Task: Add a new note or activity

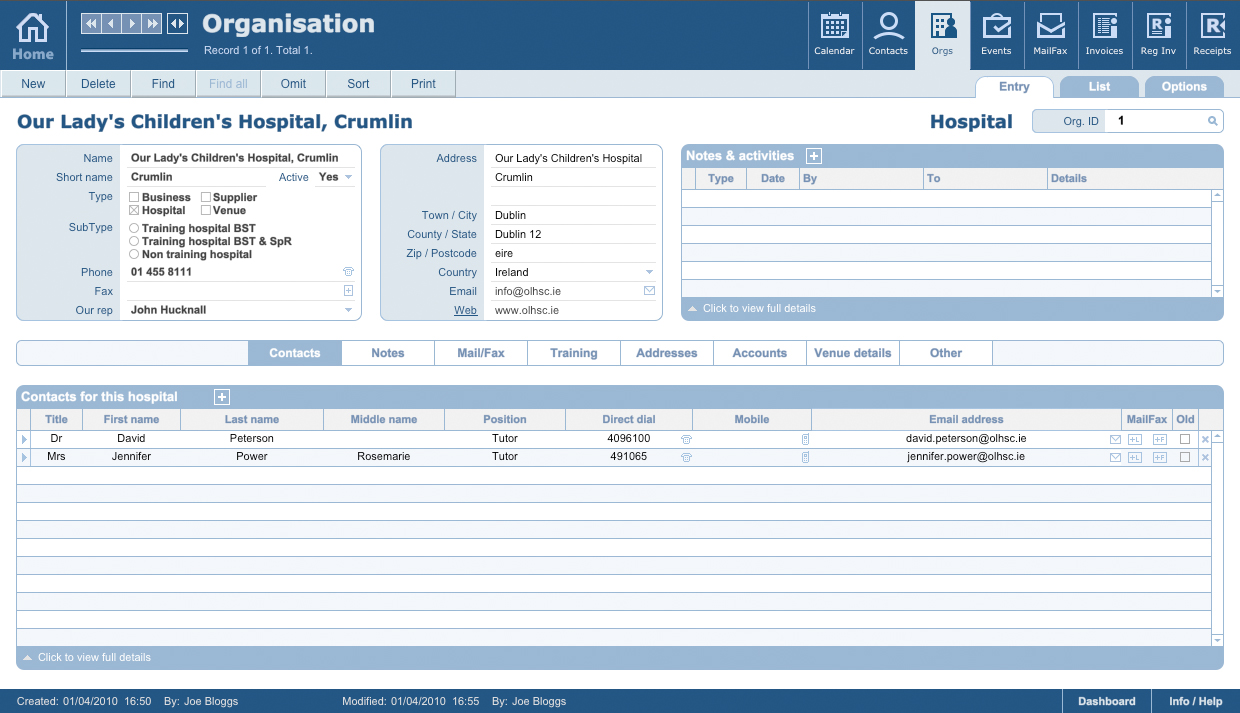Action: pos(813,156)
